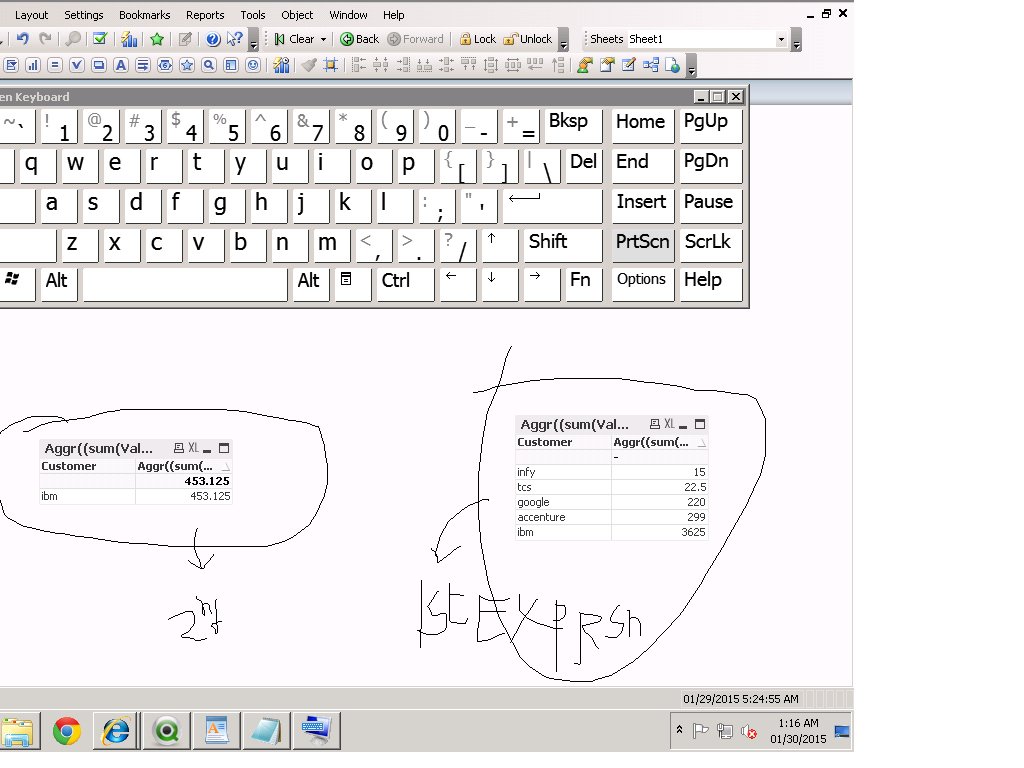Expand navigation toolbar overflow after Unlock

pyautogui.click(x=564, y=40)
